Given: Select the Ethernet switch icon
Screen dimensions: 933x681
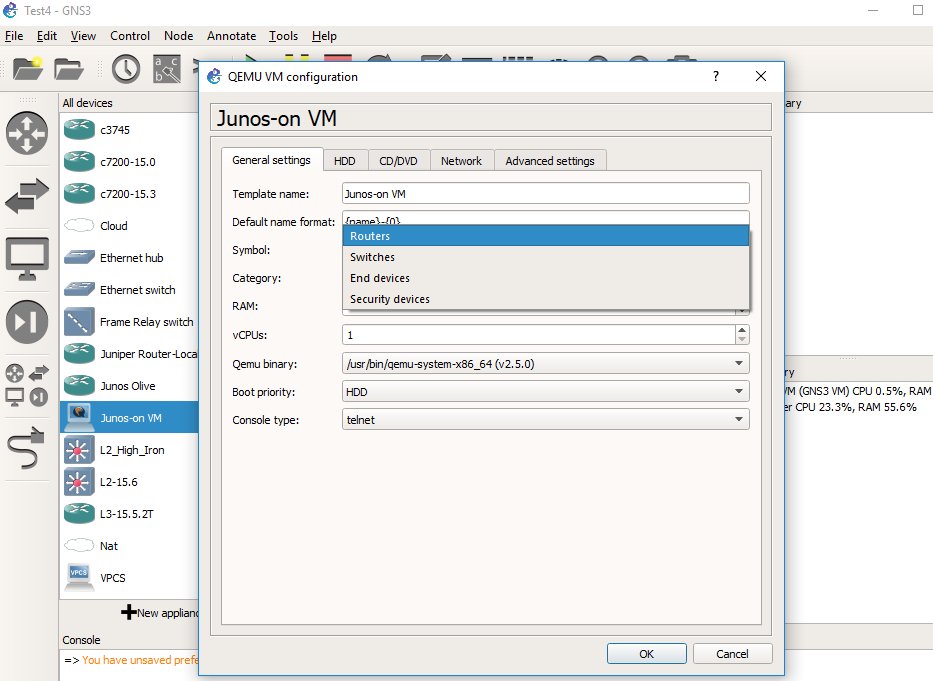Looking at the screenshot, I should click(79, 290).
